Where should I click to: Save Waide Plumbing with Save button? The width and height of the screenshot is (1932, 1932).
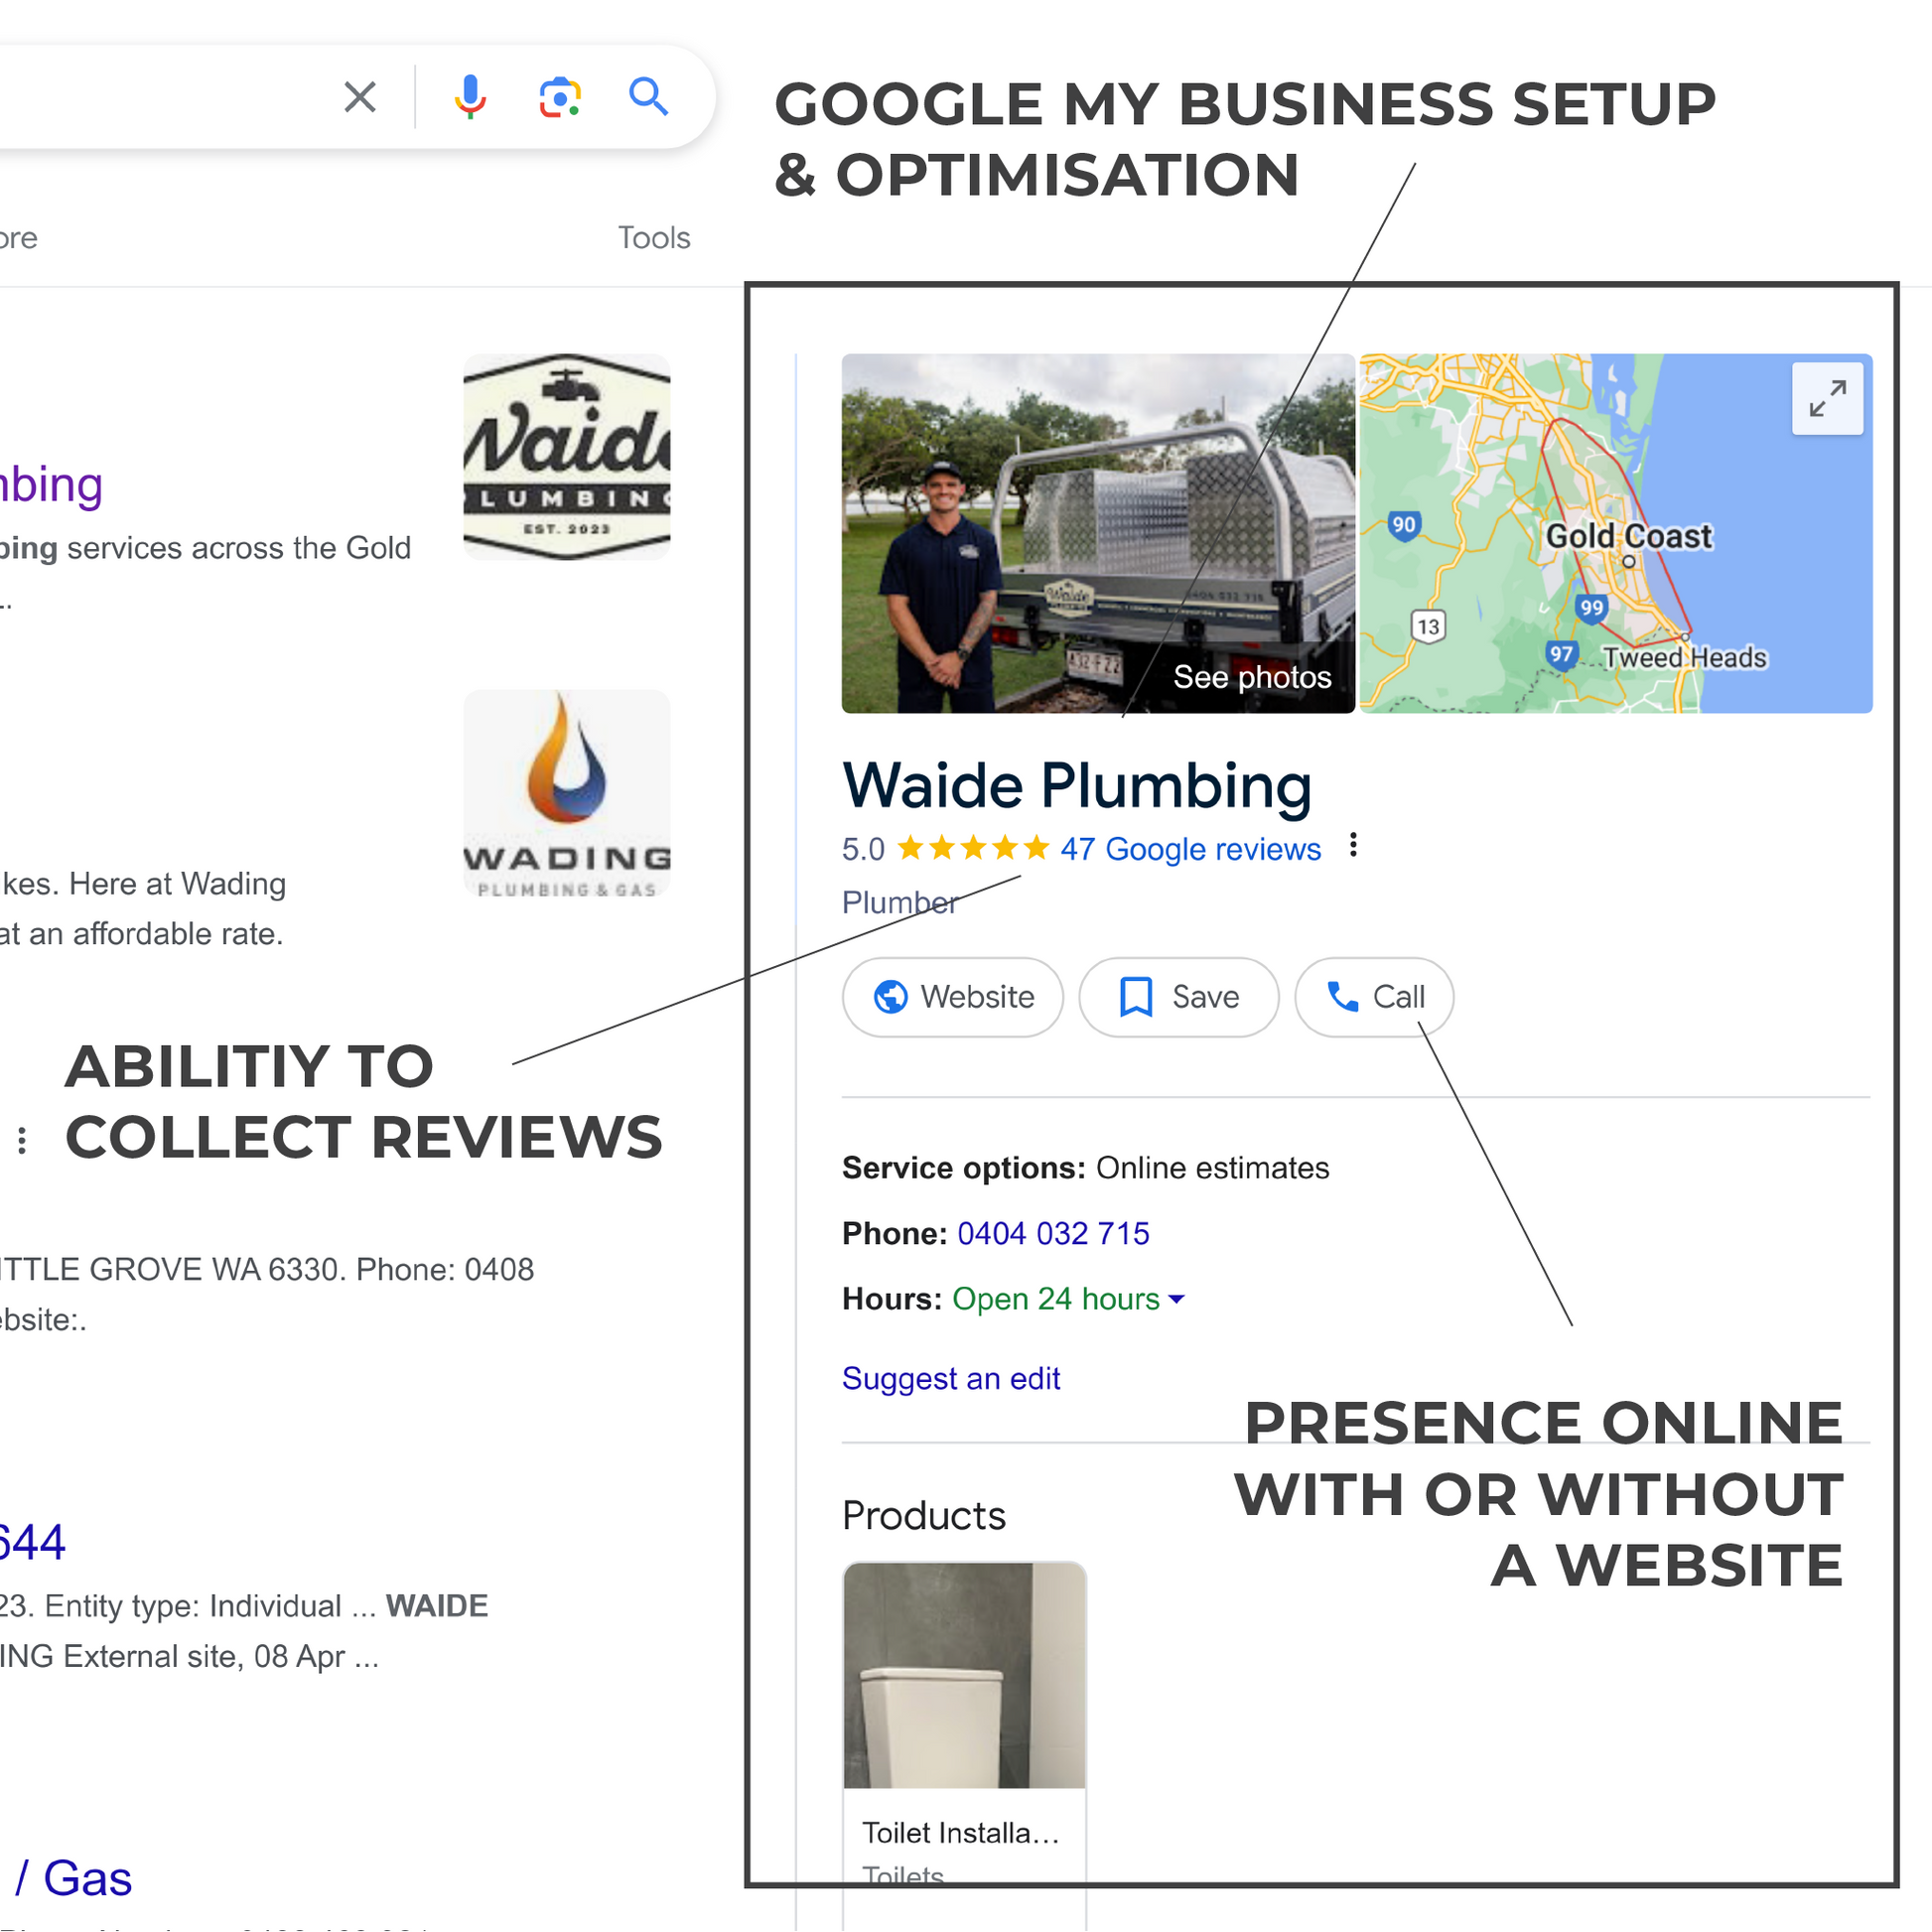point(1179,997)
